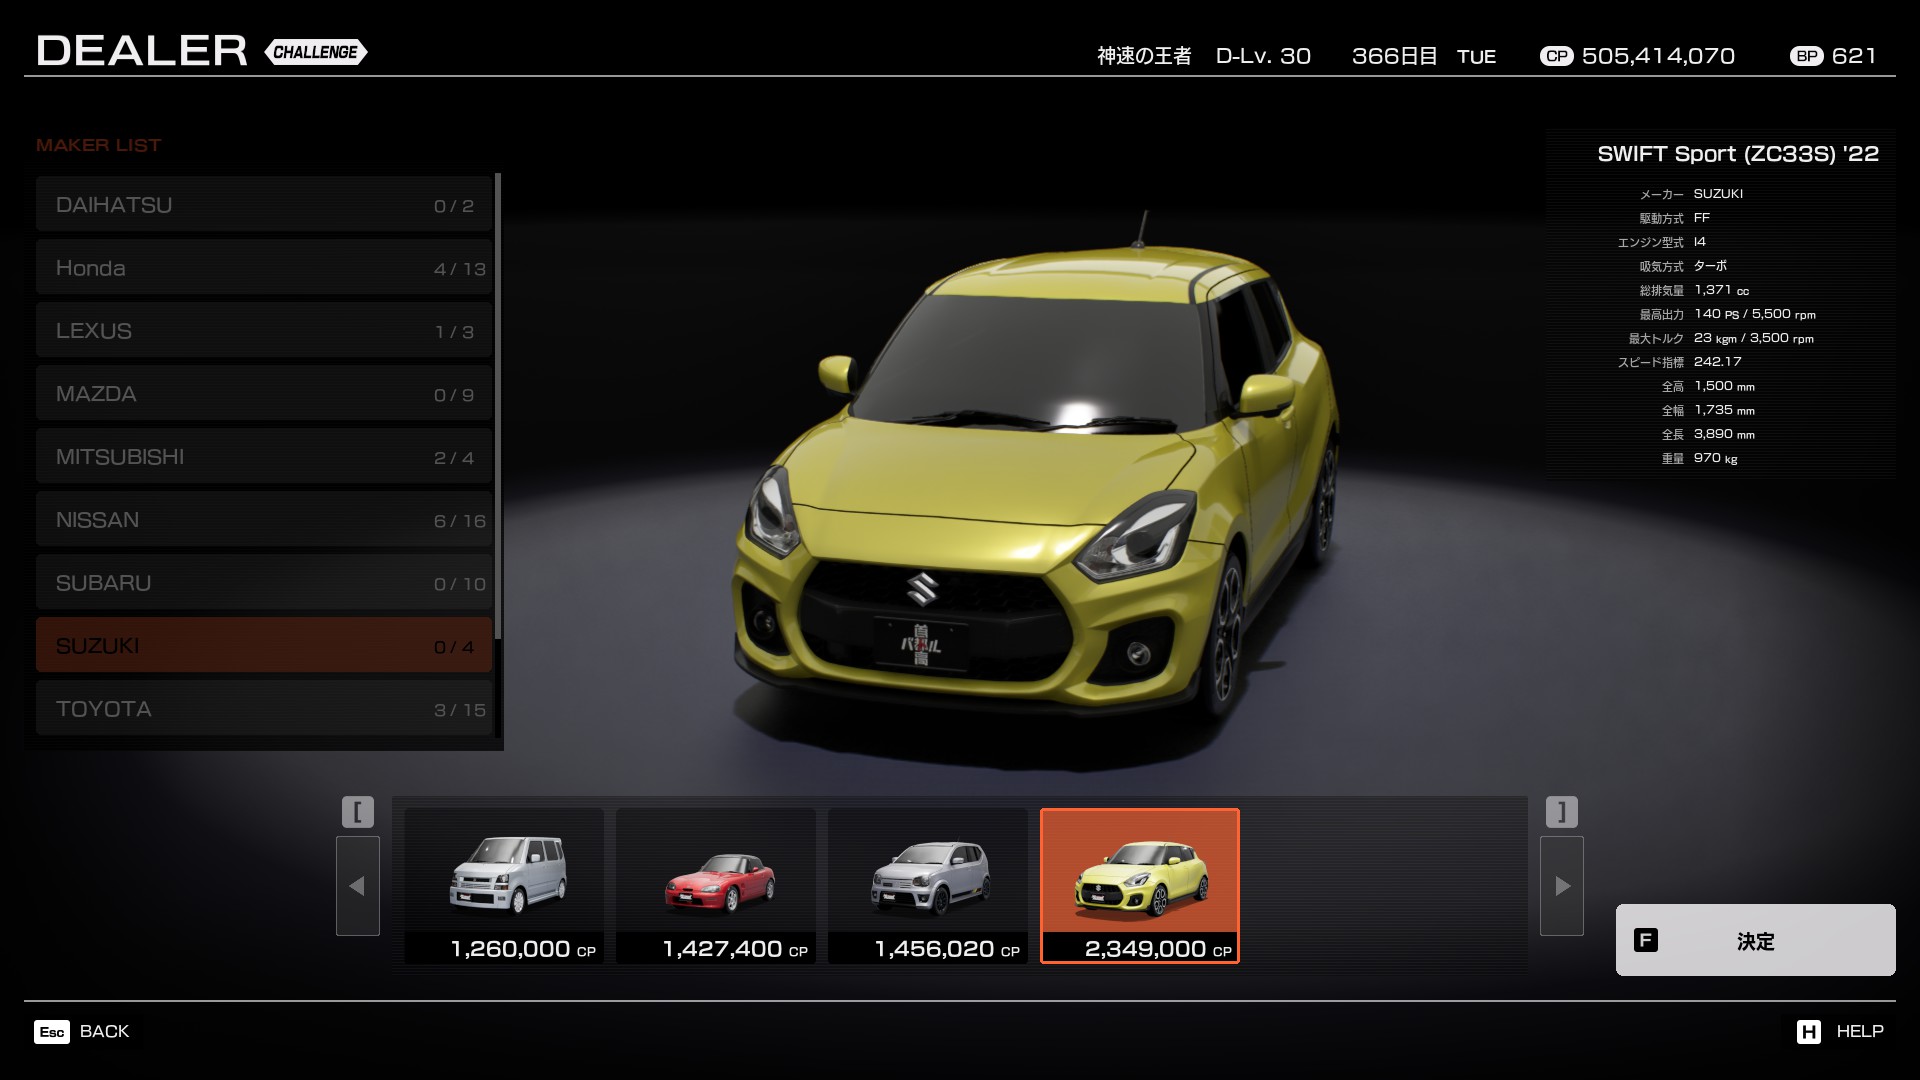
Task: Open the DAIHATSU maker entry
Action: [264, 205]
